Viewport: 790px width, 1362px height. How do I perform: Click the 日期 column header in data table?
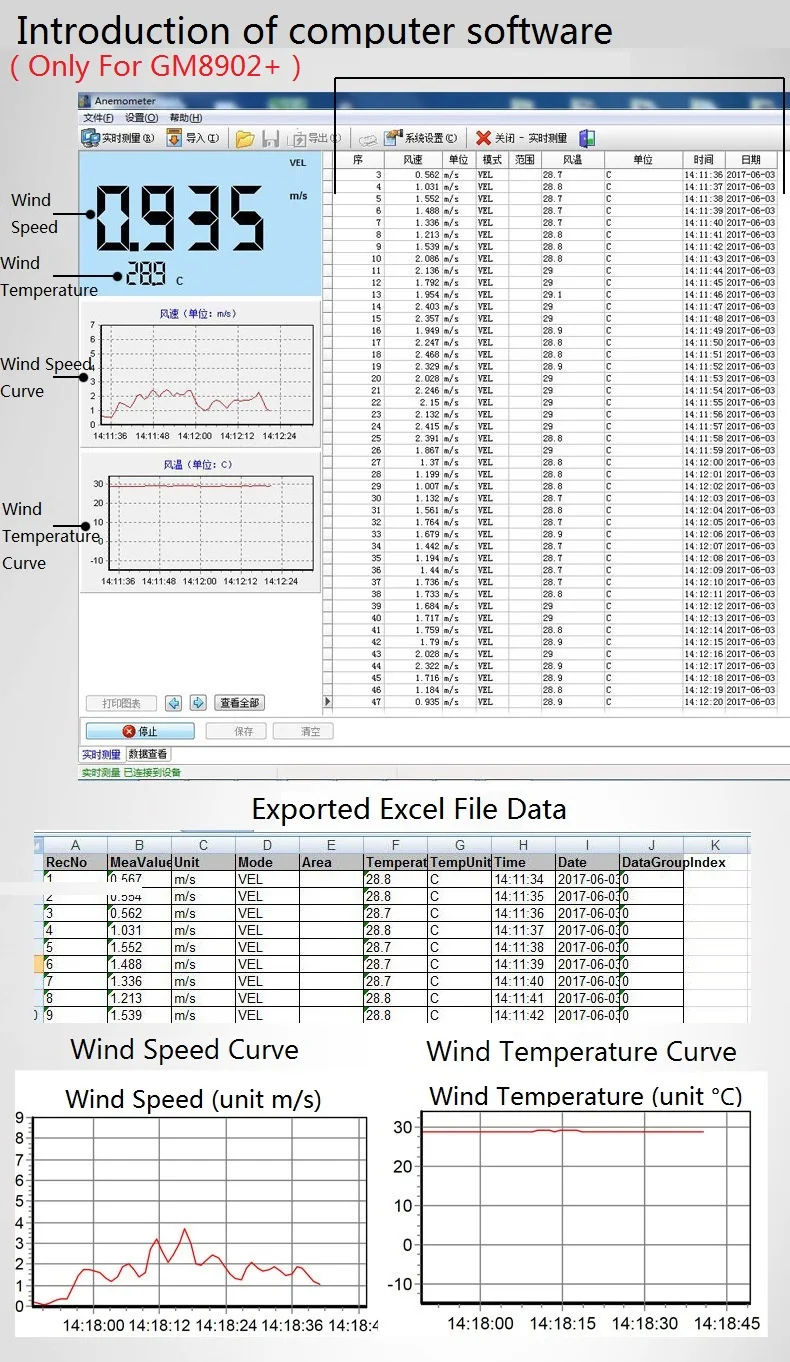[x=751, y=160]
